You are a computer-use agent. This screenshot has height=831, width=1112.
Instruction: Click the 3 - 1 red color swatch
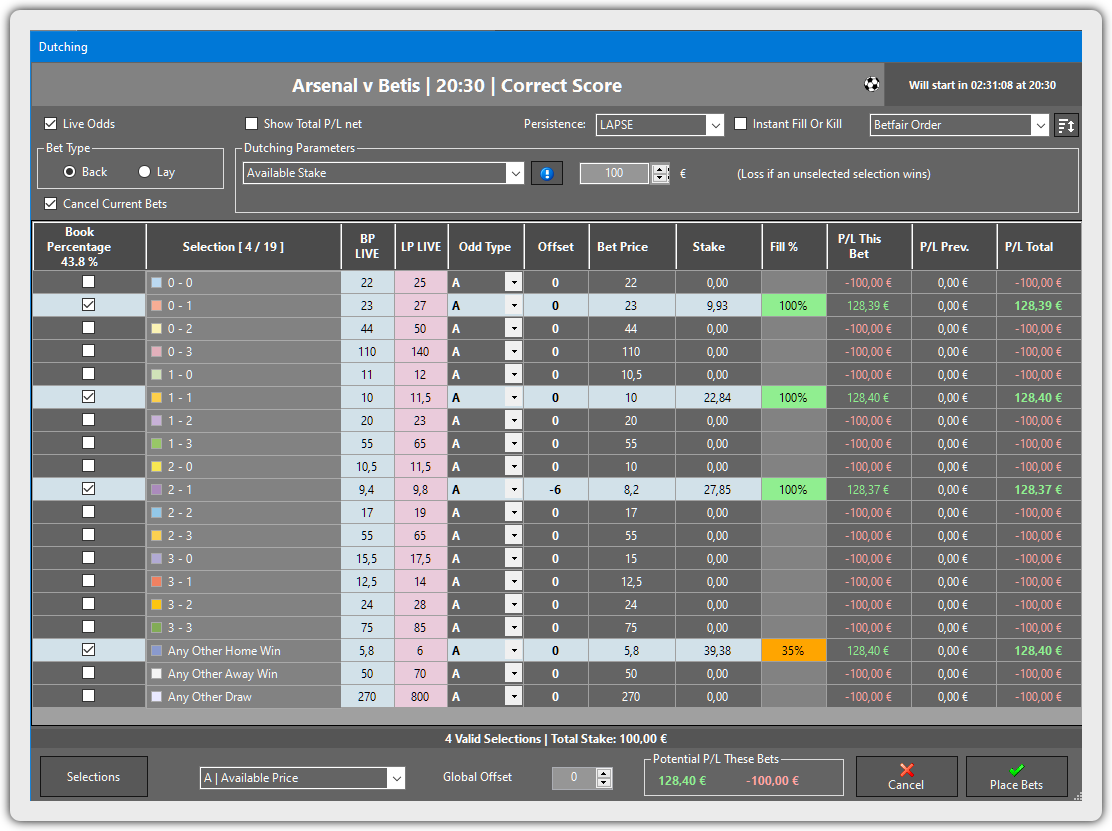coord(157,581)
